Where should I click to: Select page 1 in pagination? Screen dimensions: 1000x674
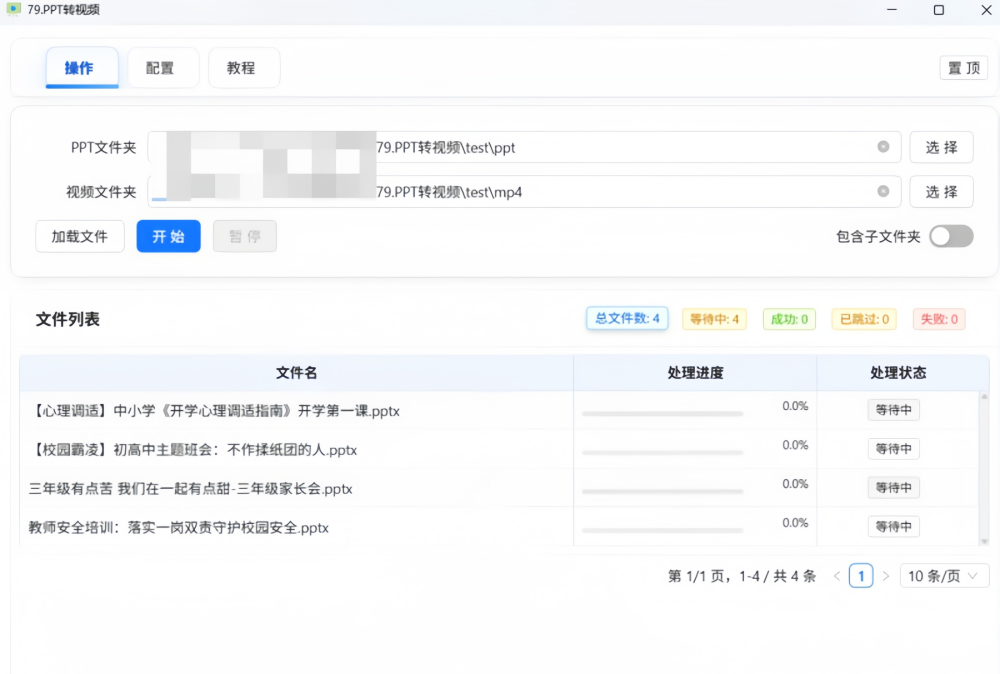pyautogui.click(x=860, y=576)
